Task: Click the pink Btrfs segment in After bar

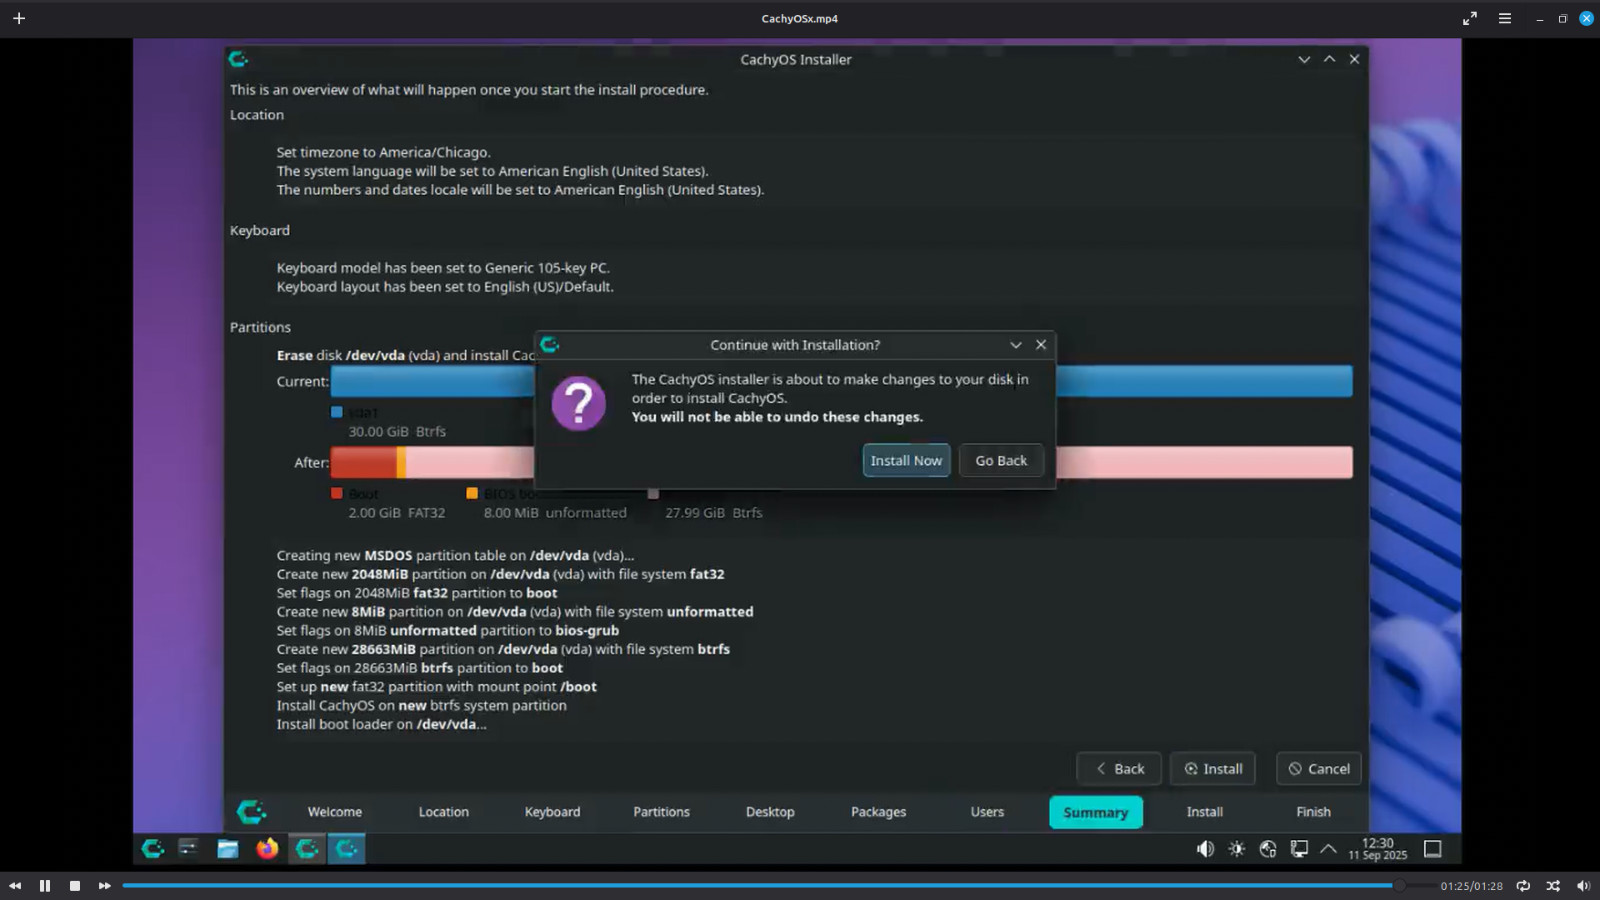Action: pyautogui.click(x=1204, y=462)
